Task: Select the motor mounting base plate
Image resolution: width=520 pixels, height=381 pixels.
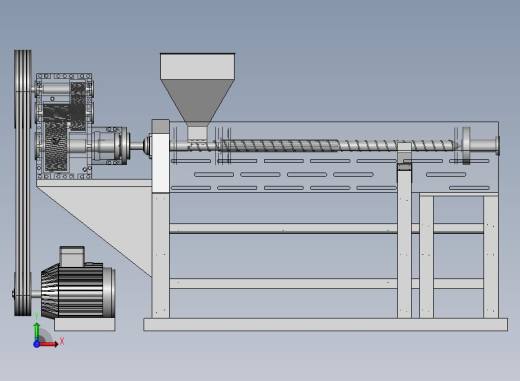Action: [x=85, y=324]
